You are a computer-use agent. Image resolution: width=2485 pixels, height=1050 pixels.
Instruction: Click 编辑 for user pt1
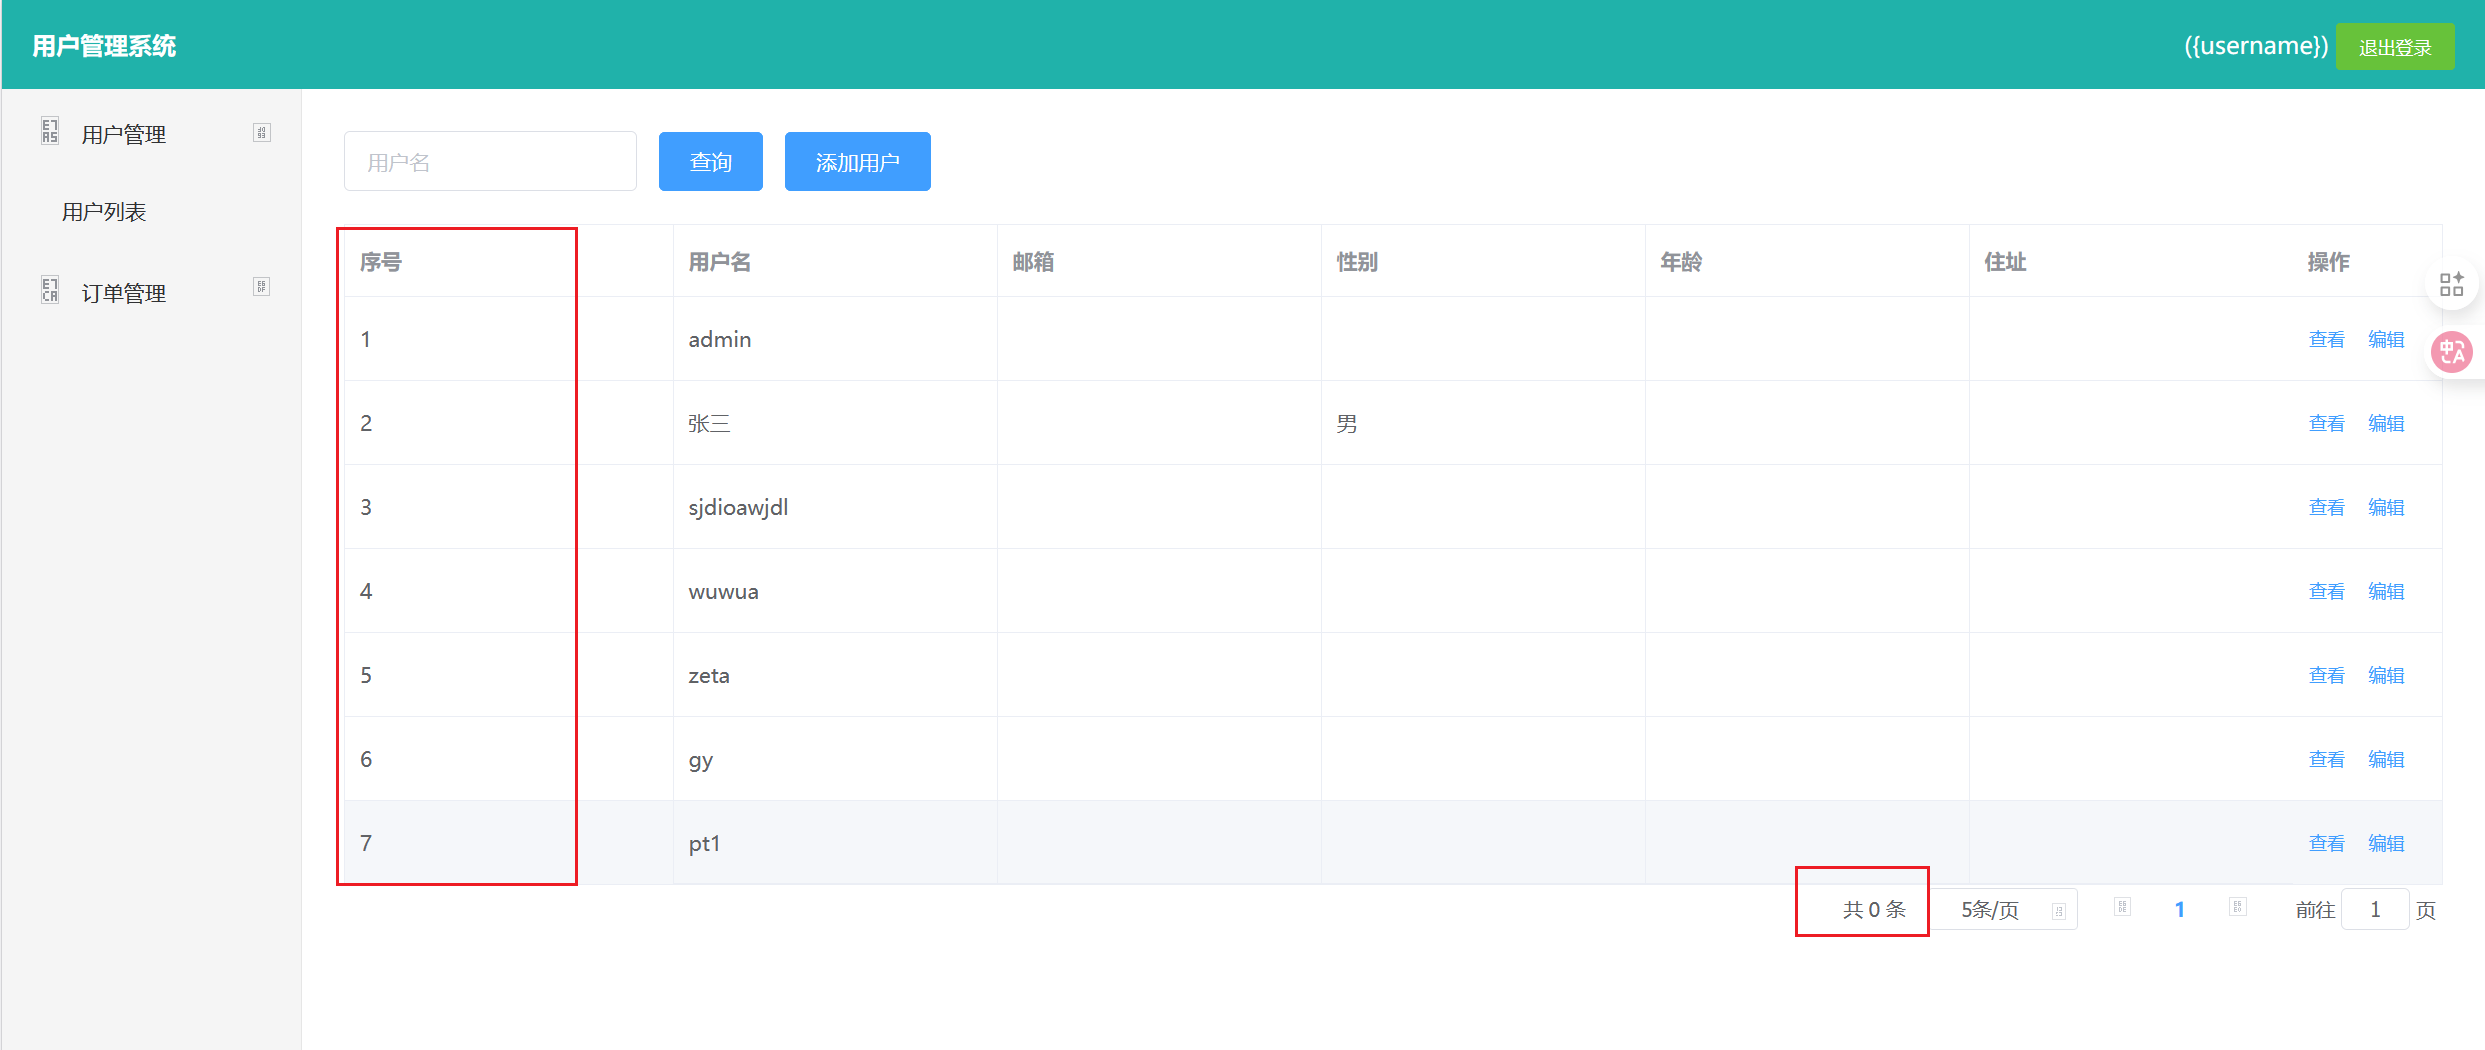[x=2386, y=844]
